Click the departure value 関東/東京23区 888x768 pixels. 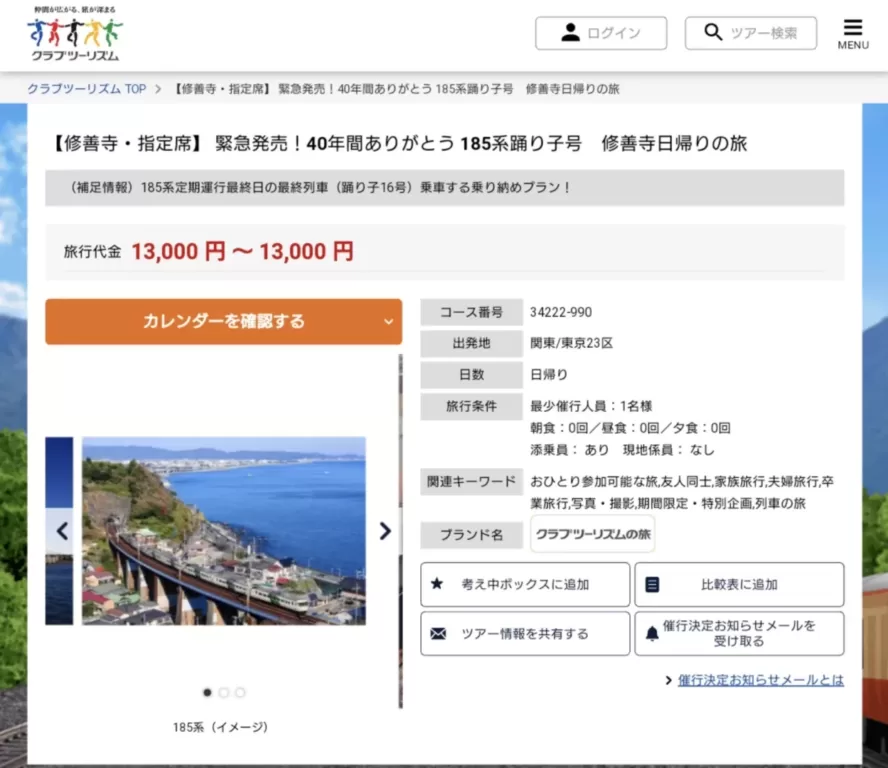click(x=571, y=343)
